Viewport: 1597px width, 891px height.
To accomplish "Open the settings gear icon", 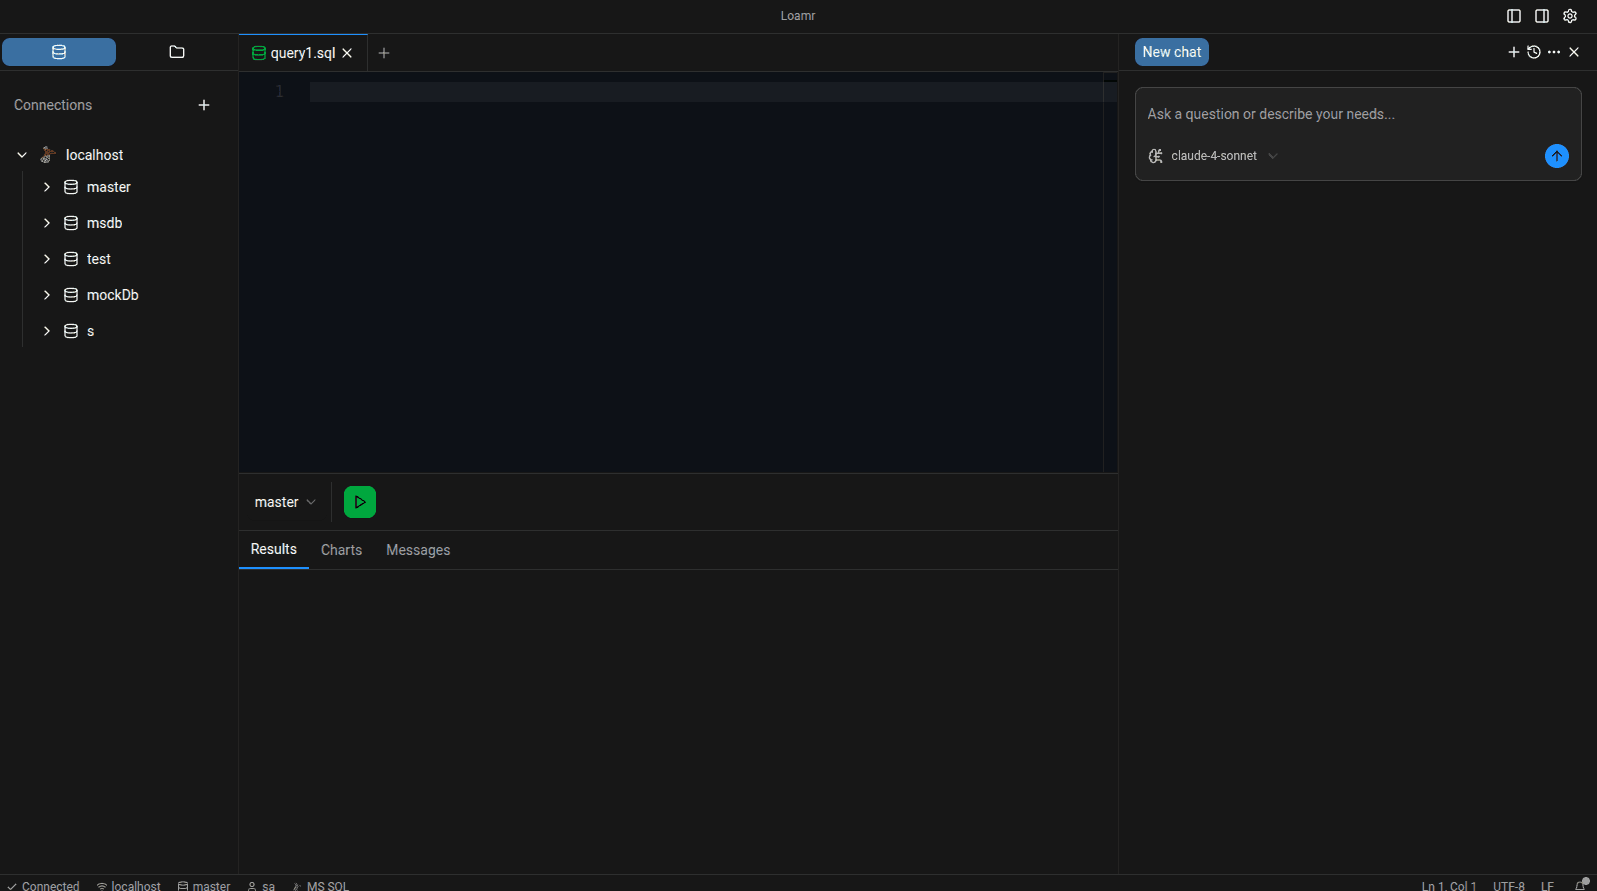I will click(1570, 16).
